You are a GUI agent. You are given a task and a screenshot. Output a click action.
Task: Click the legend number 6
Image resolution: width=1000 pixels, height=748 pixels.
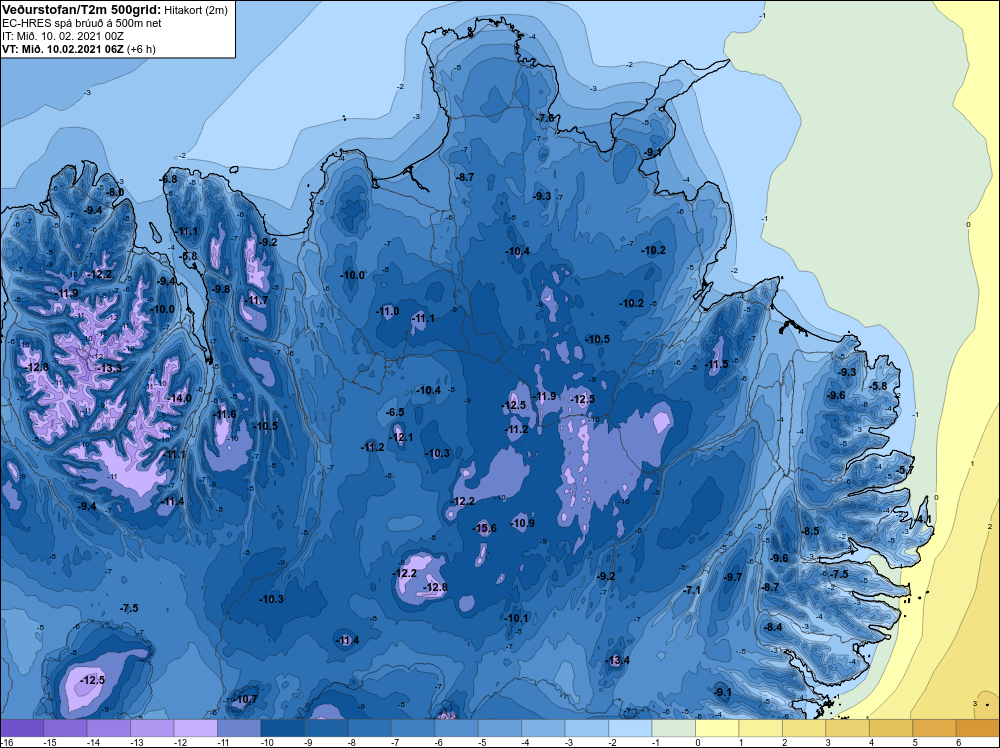click(959, 742)
